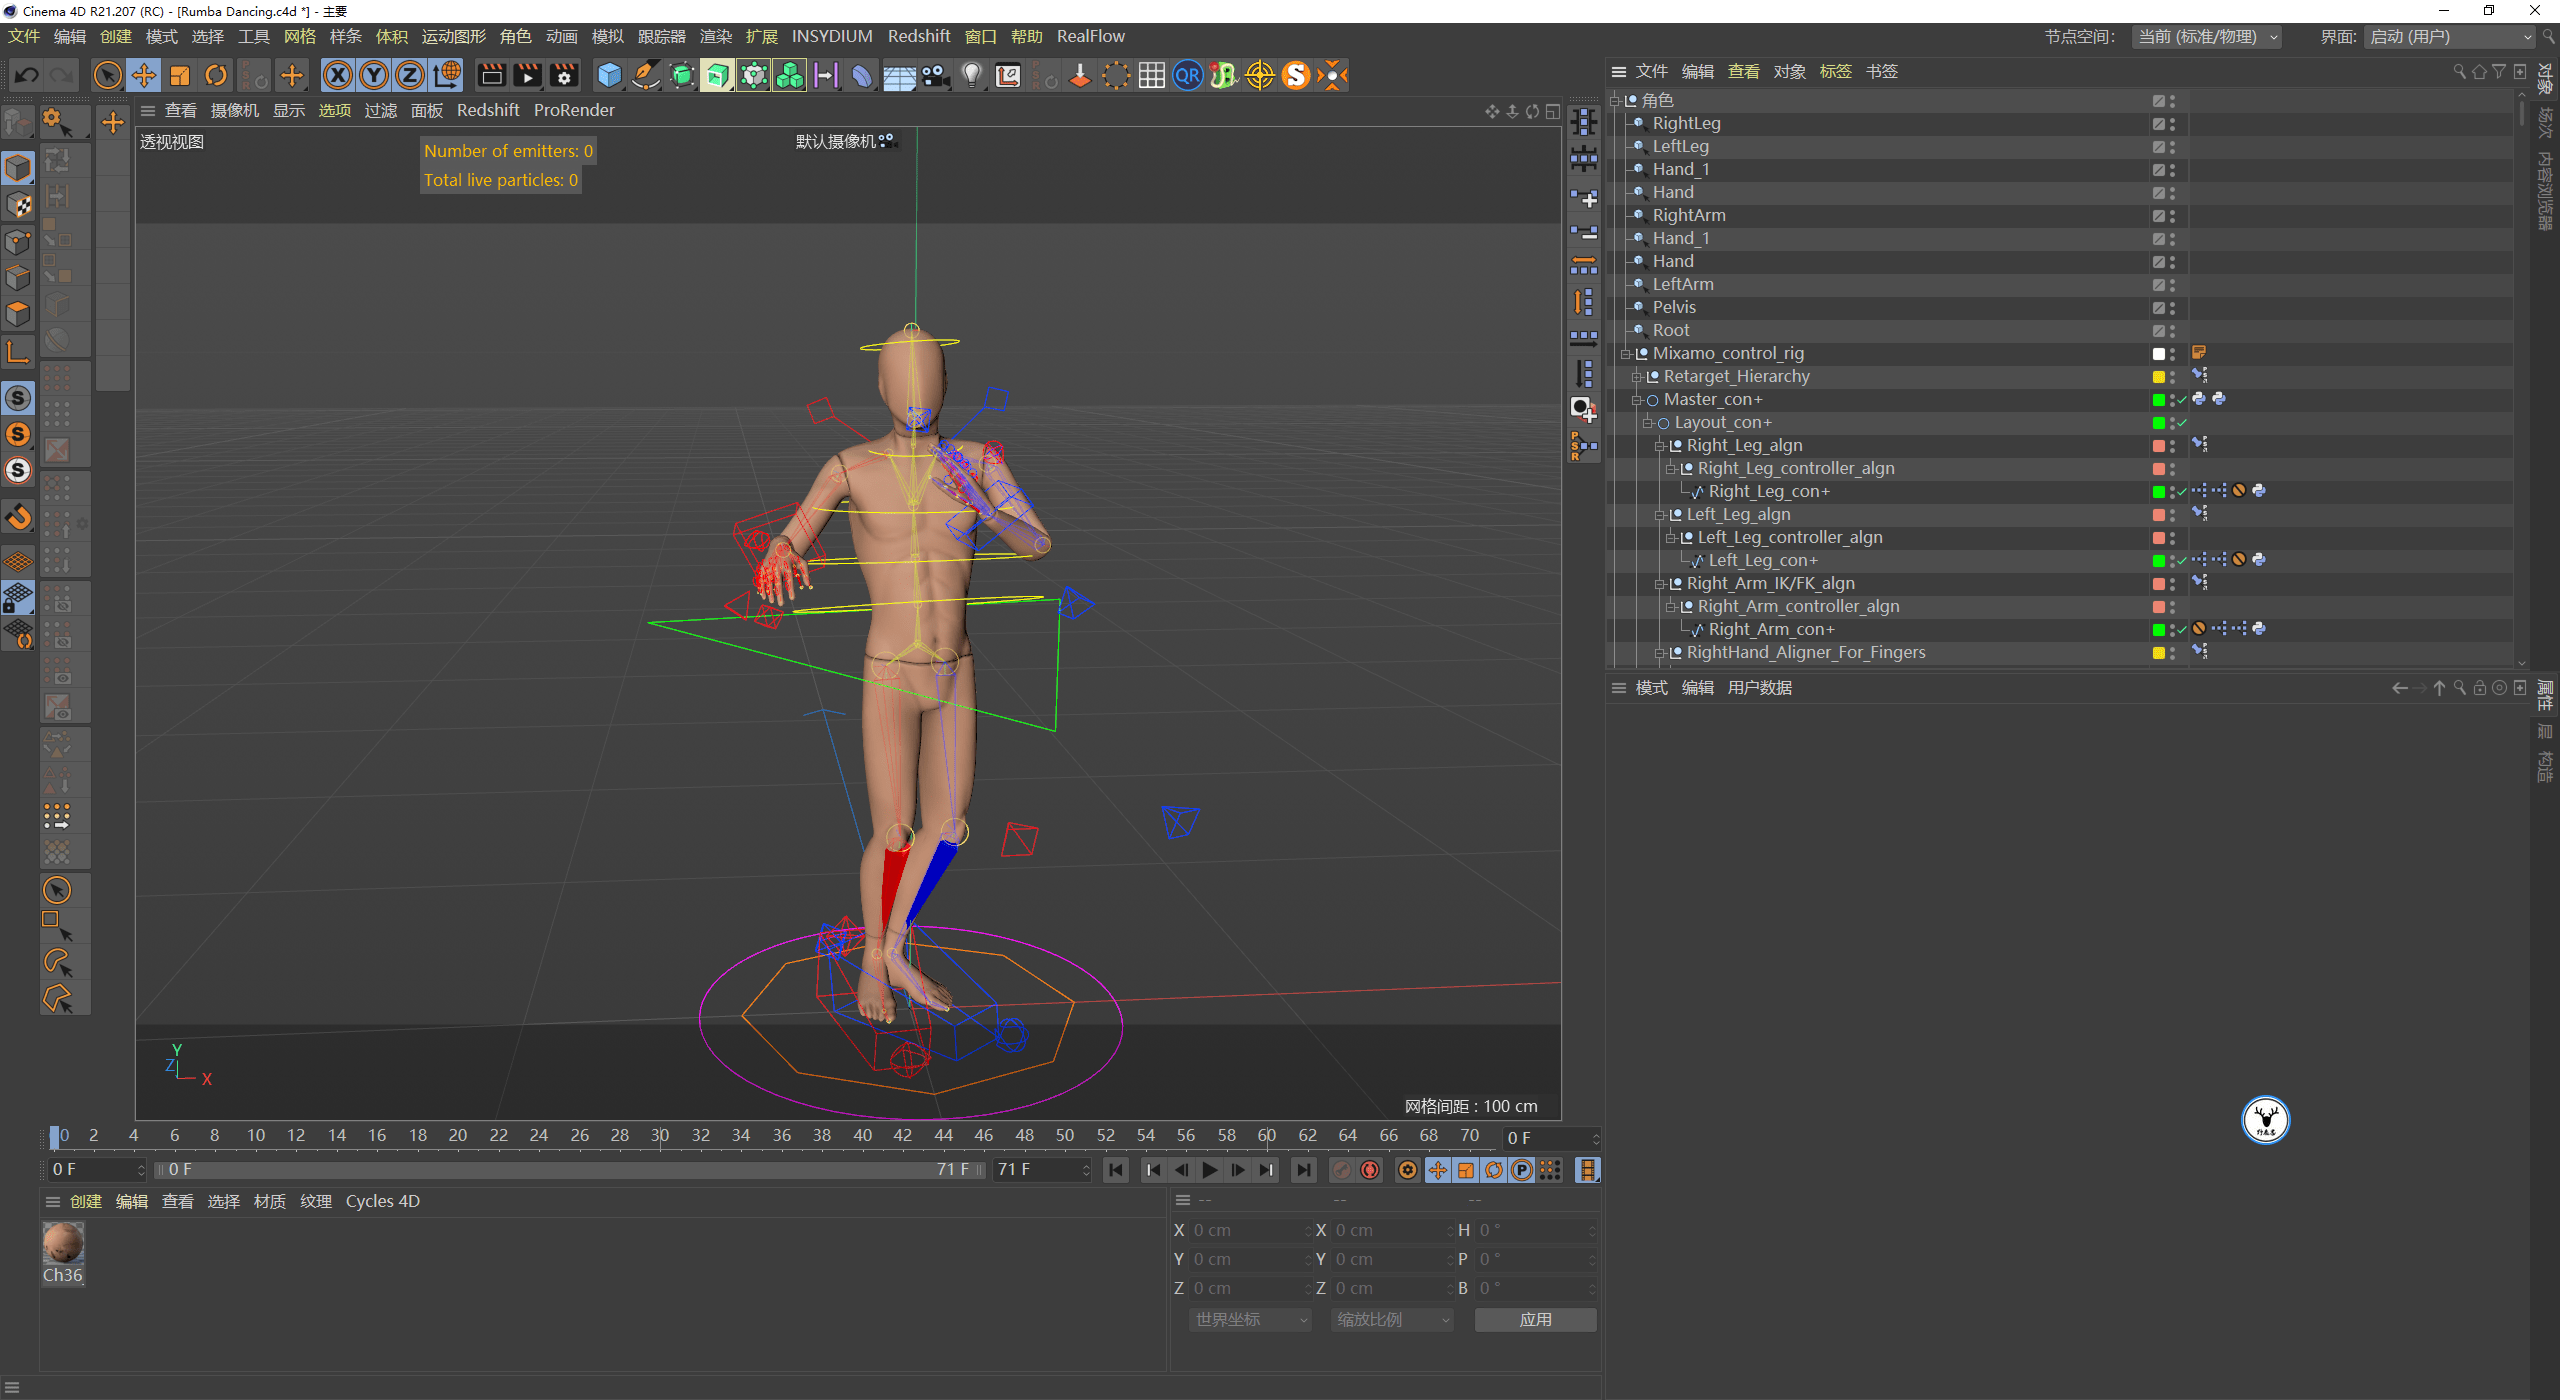Click the 应用 apply button

coord(1535,1319)
